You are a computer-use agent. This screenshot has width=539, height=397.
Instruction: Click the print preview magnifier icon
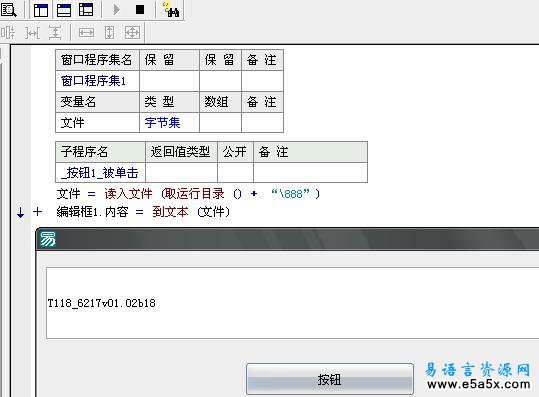coord(8,10)
